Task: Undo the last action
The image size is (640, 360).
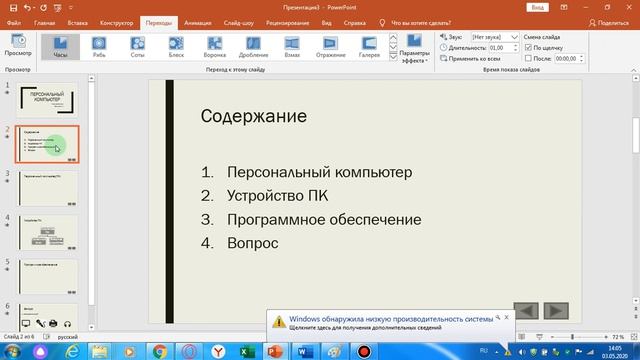Action: (x=27, y=7)
